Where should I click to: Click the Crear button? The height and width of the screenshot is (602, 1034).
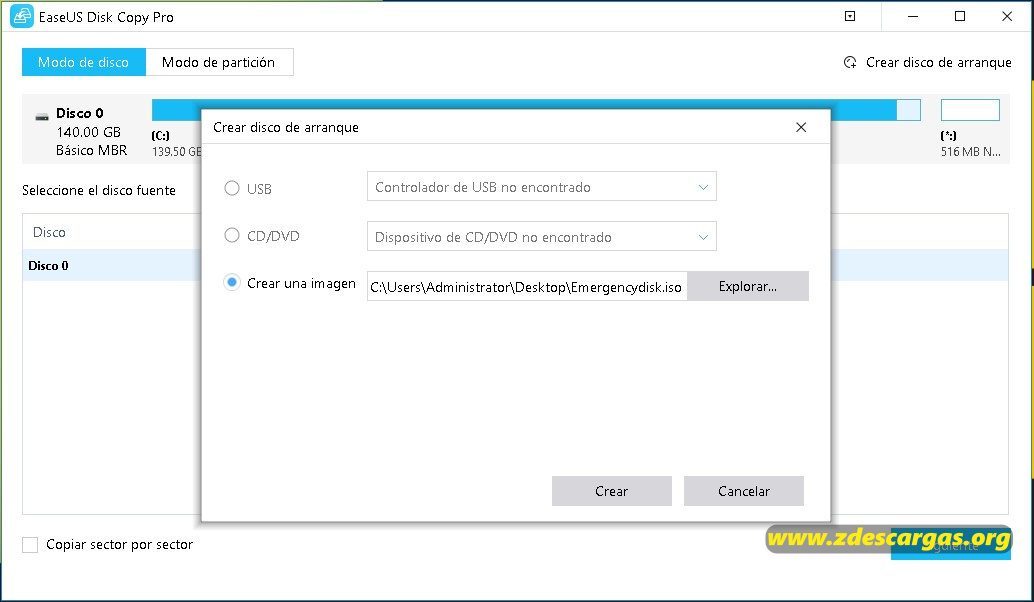pyautogui.click(x=611, y=491)
